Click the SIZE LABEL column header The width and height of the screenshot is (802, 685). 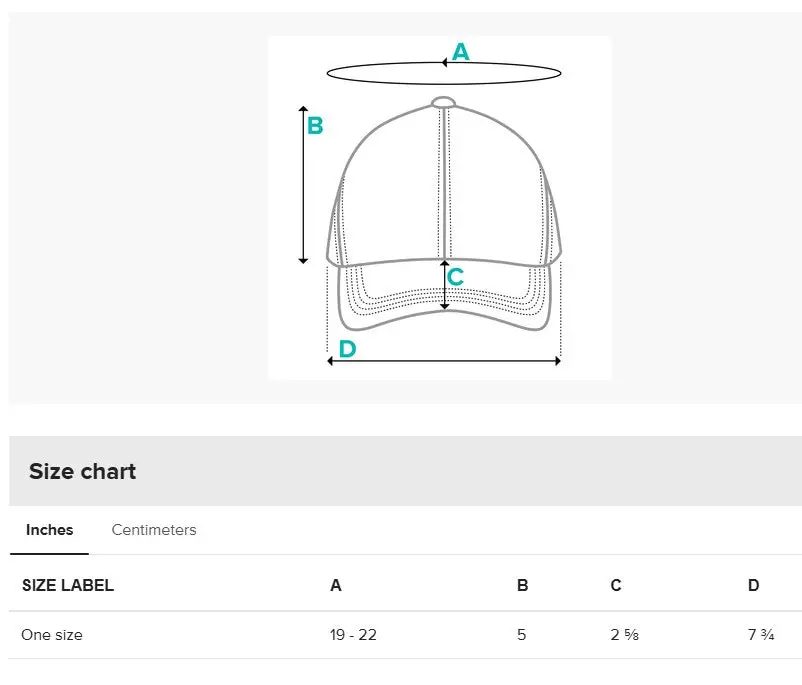pos(68,586)
